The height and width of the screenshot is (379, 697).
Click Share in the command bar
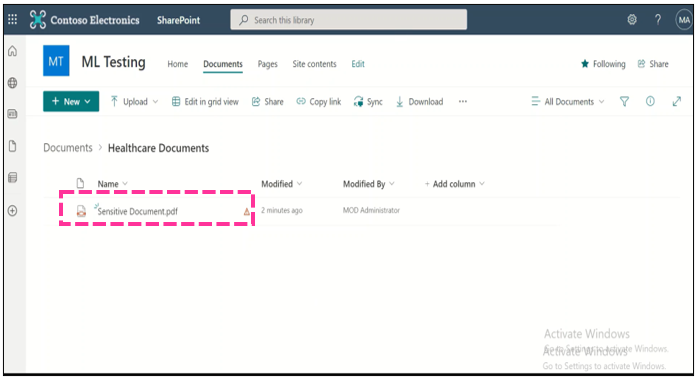click(268, 102)
